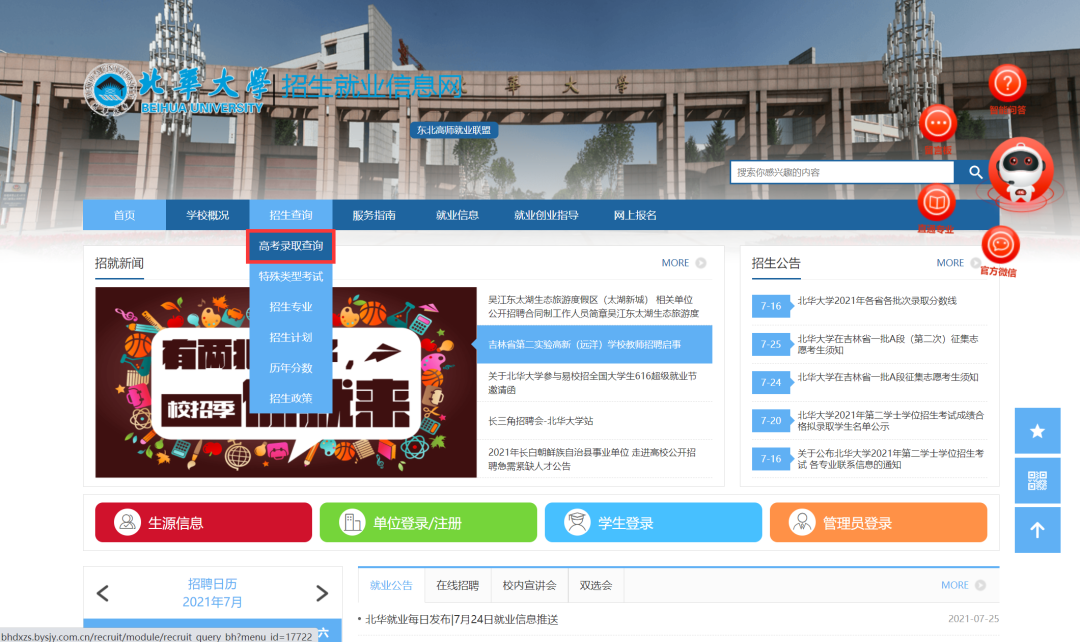Select 高考录取查询 from dropdown

click(x=291, y=246)
